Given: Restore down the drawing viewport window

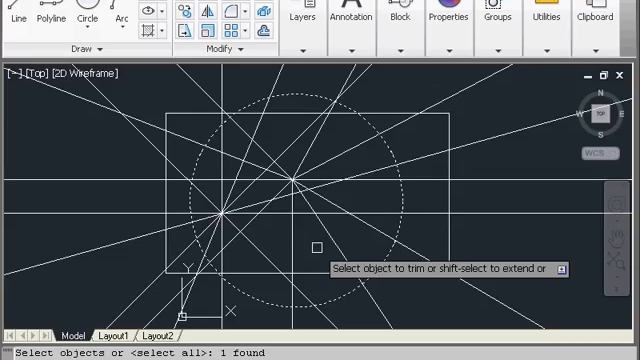Looking at the screenshot, I should pos(604,76).
